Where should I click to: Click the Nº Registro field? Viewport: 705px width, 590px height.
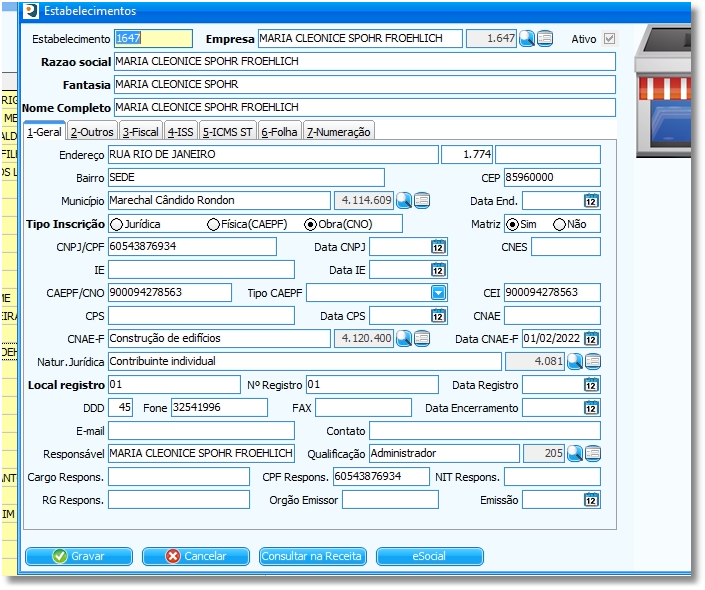tap(372, 385)
